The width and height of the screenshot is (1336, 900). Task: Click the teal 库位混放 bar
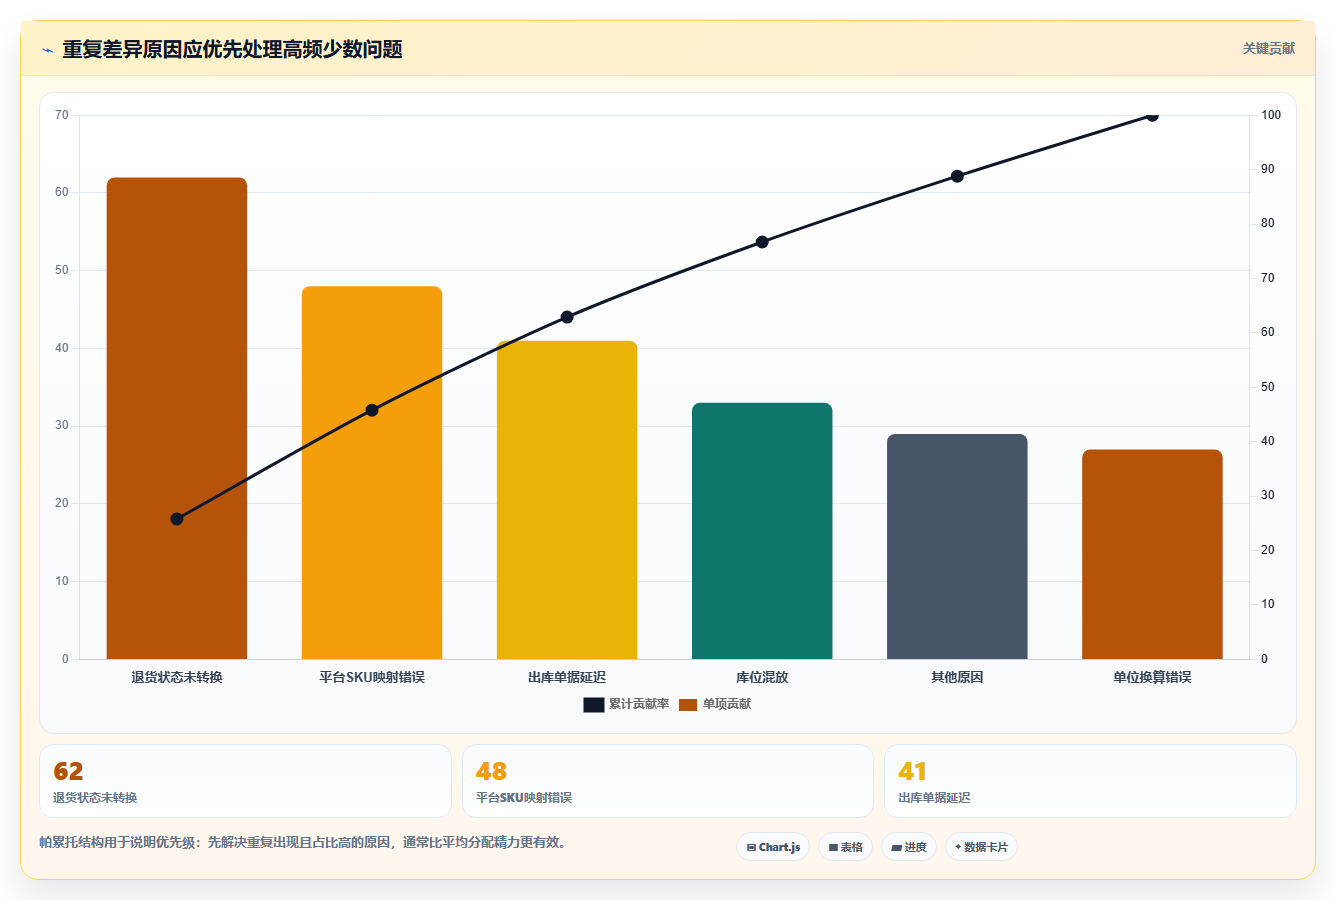click(762, 531)
